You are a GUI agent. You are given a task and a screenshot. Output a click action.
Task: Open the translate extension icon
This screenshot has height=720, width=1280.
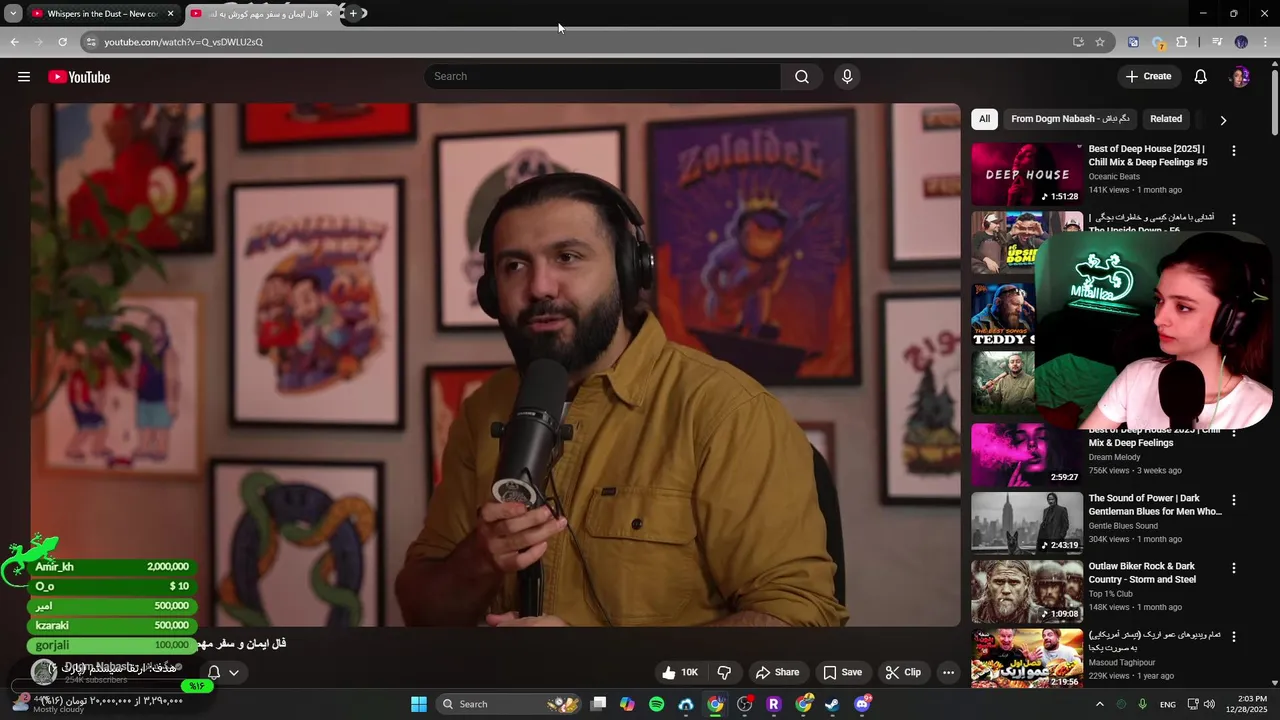pos(1133,42)
